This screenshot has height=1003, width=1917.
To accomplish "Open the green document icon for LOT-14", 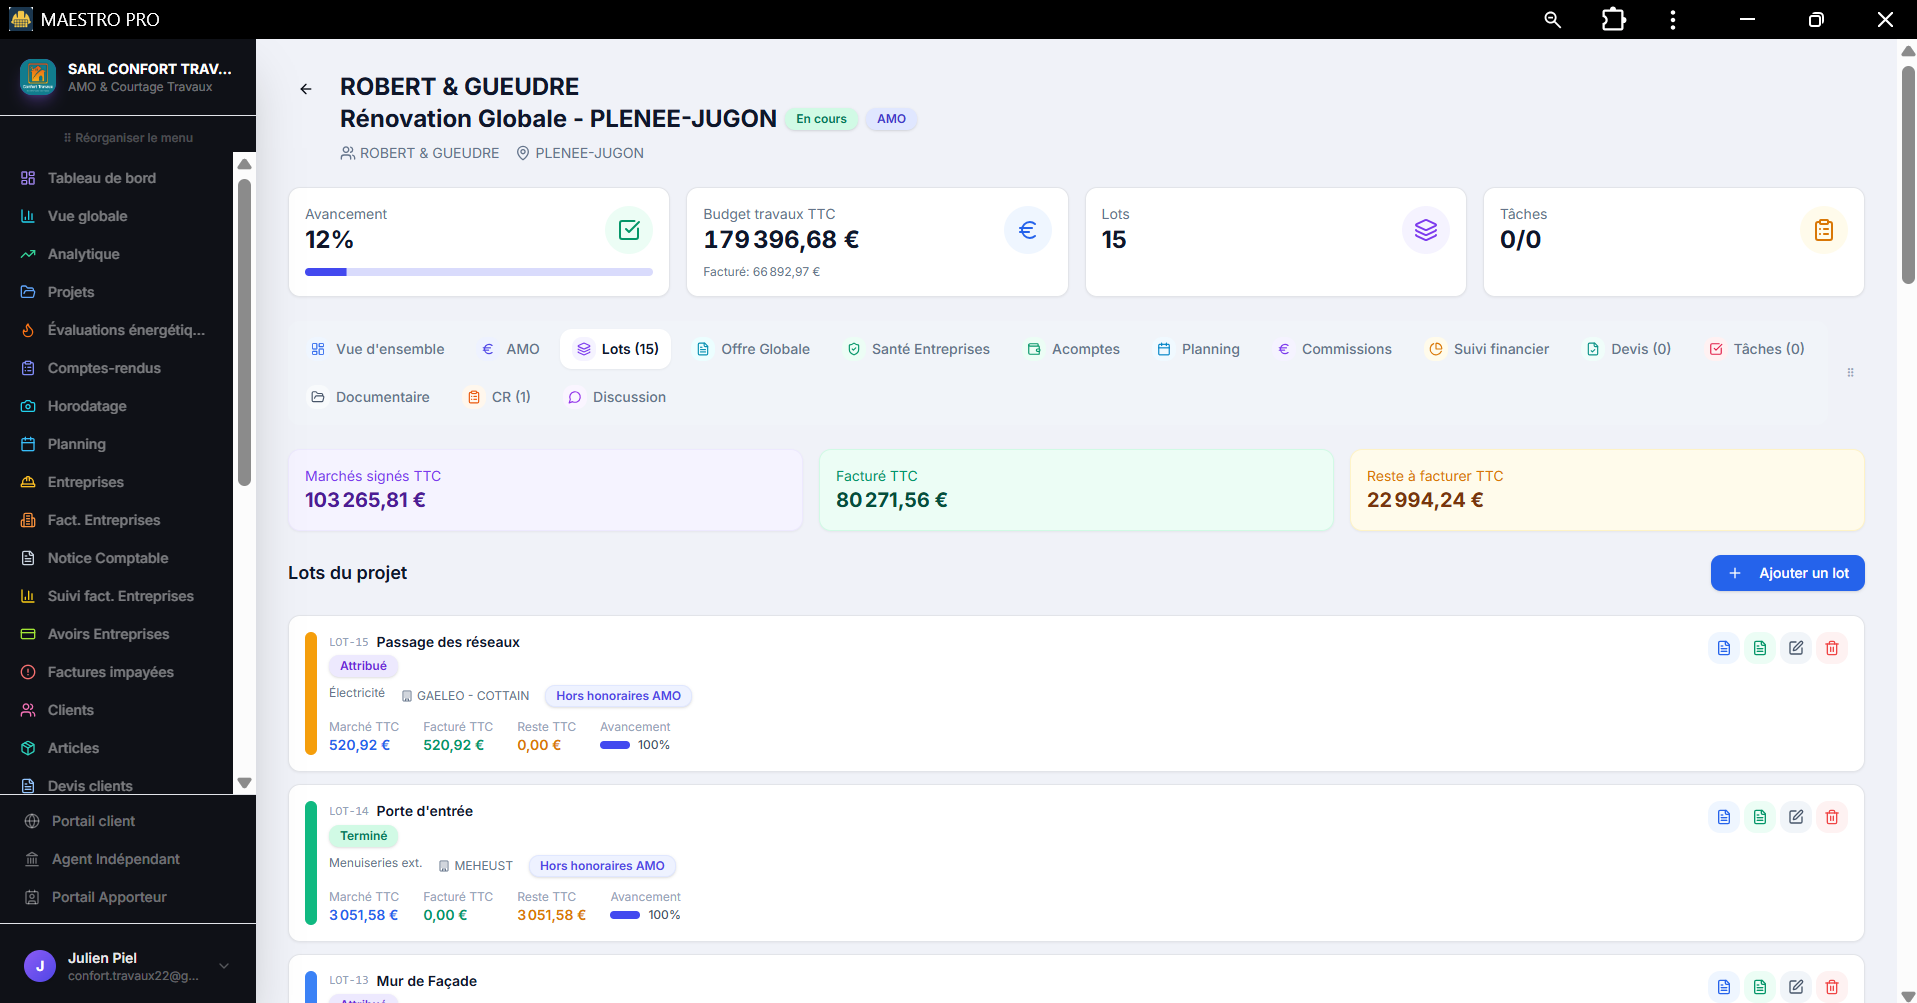I will pos(1760,817).
